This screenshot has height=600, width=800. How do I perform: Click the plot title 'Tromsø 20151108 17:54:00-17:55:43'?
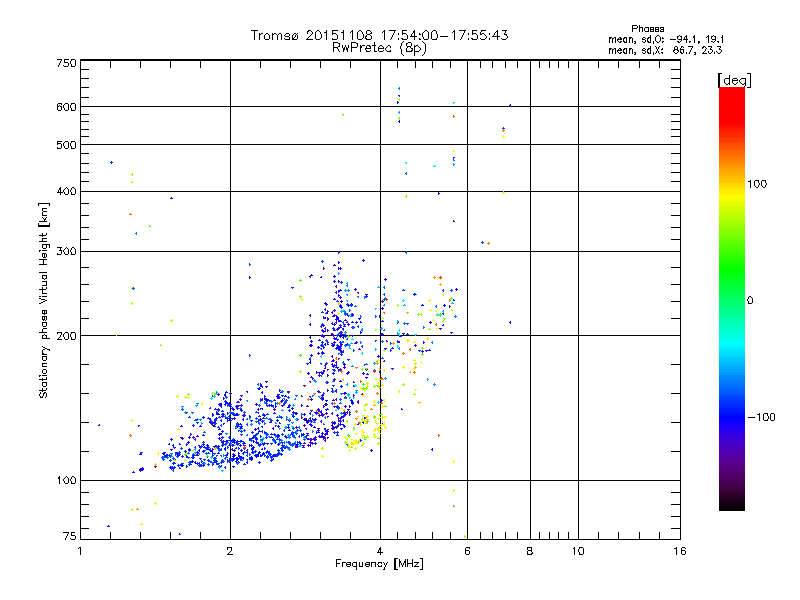click(379, 35)
